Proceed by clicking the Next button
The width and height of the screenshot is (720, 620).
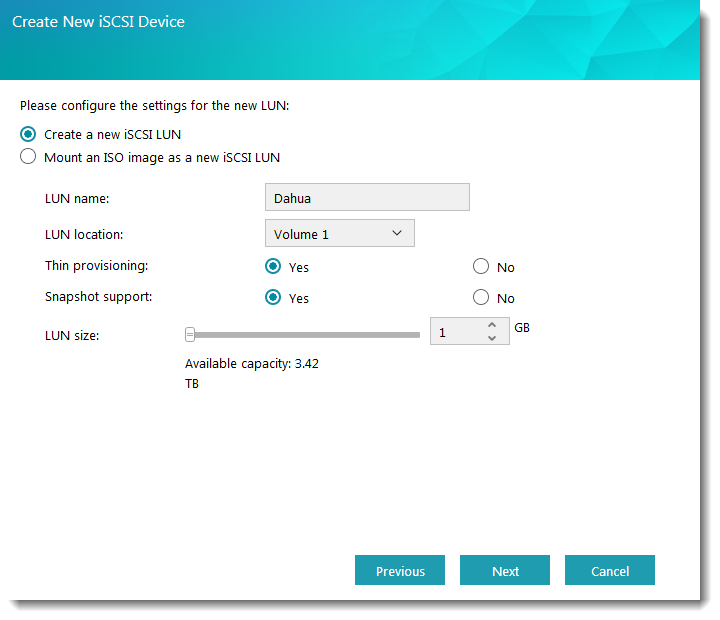click(x=505, y=571)
